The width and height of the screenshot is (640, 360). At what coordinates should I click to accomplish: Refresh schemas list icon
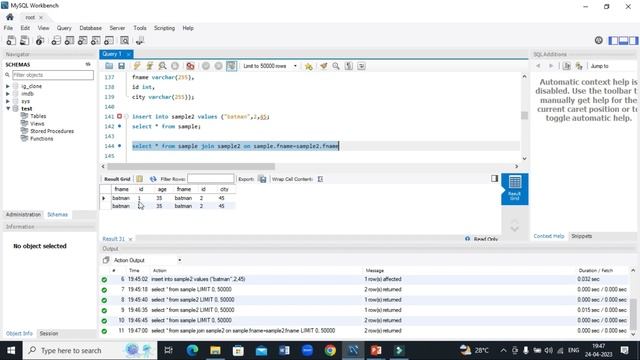pyautogui.click(x=88, y=64)
